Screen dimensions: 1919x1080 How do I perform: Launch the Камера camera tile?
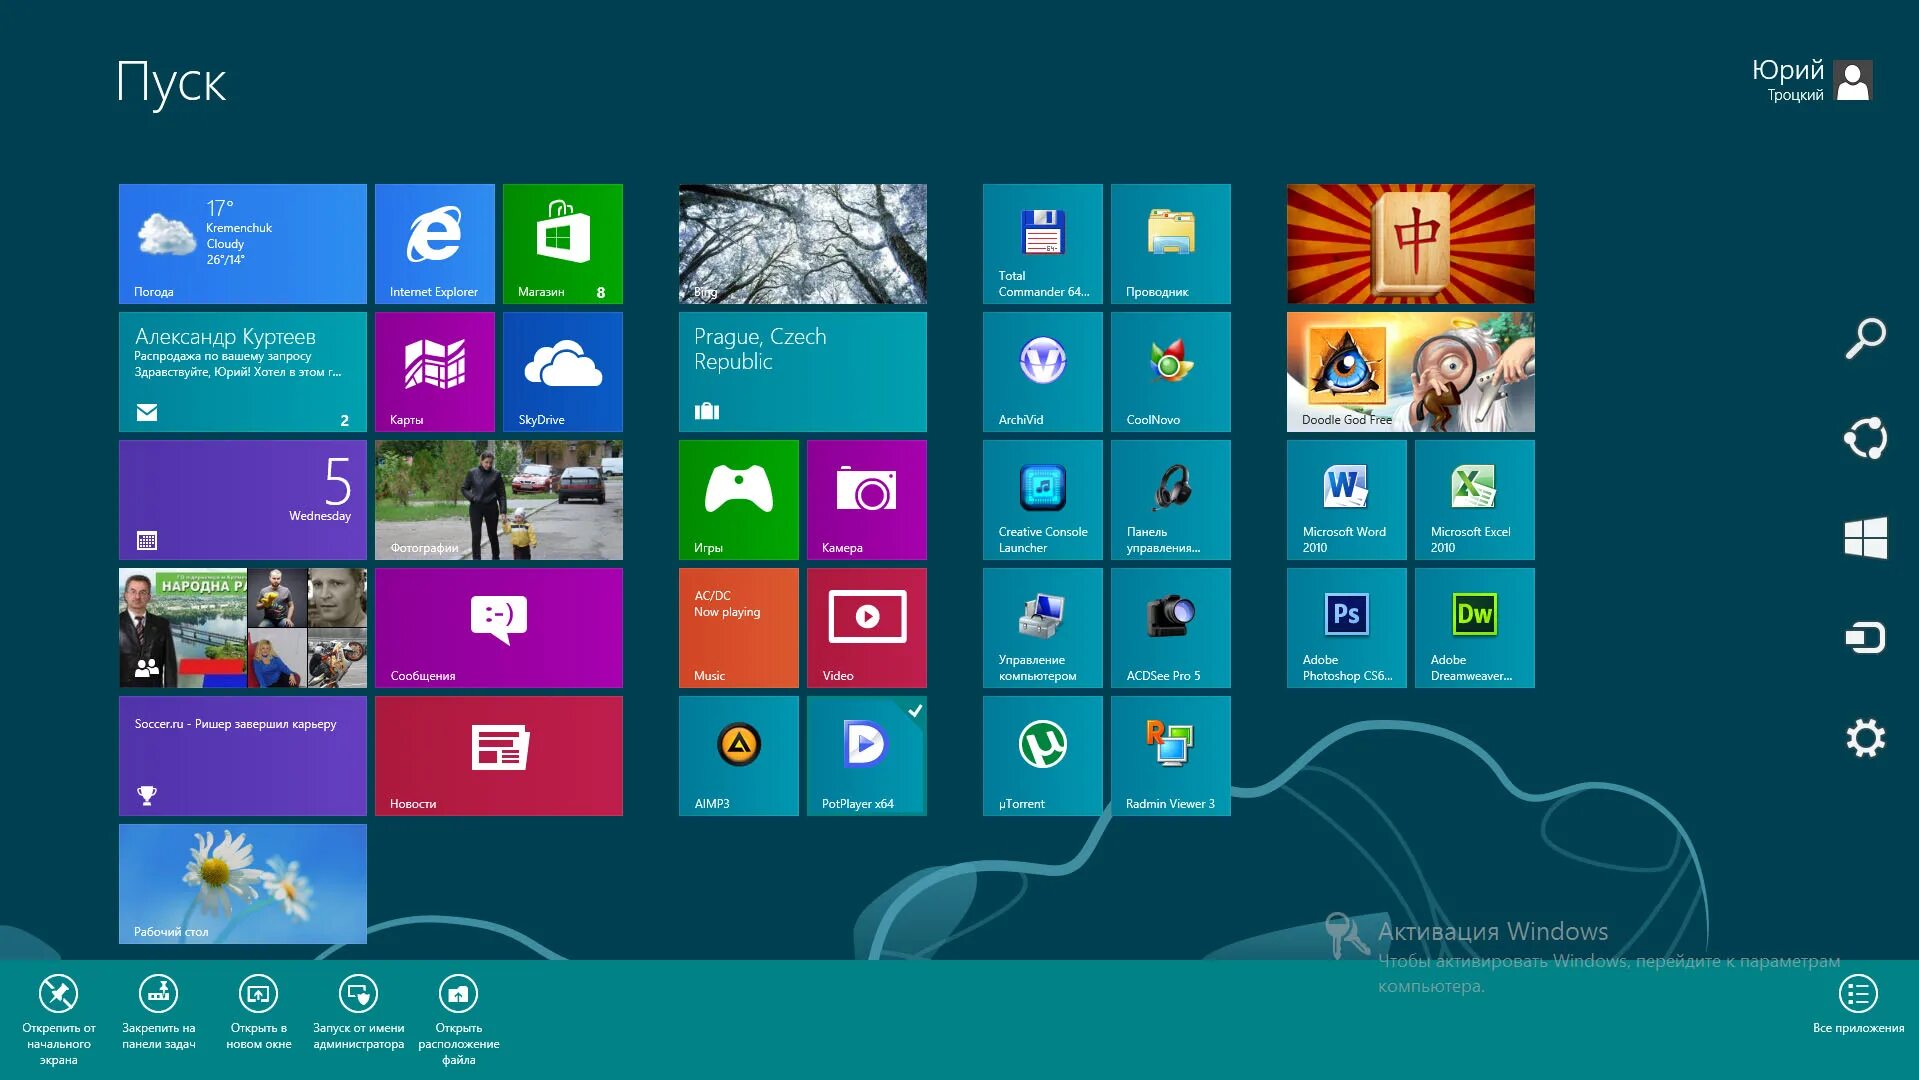point(867,500)
